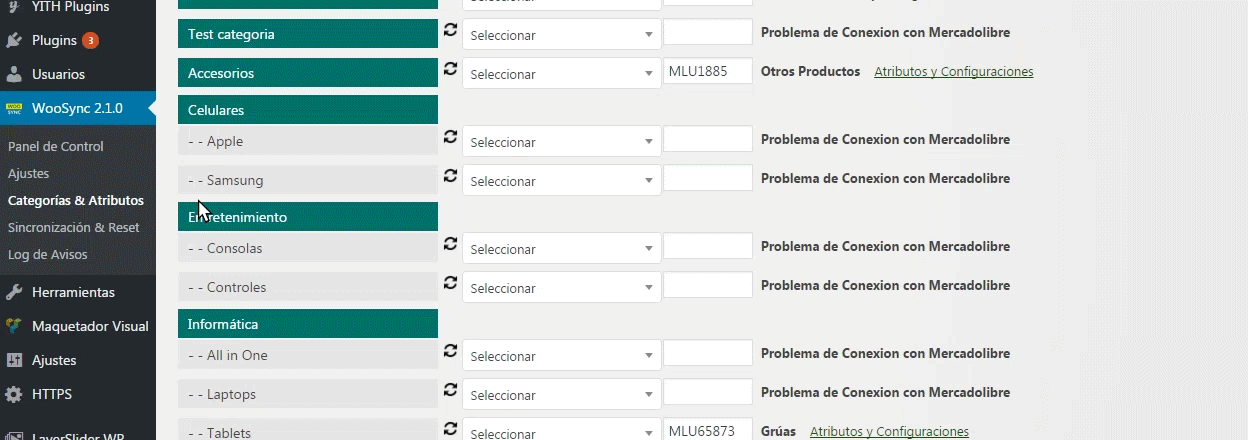The image size is (1248, 440).
Task: Open Log de Avisos submenu item
Action: tap(48, 254)
